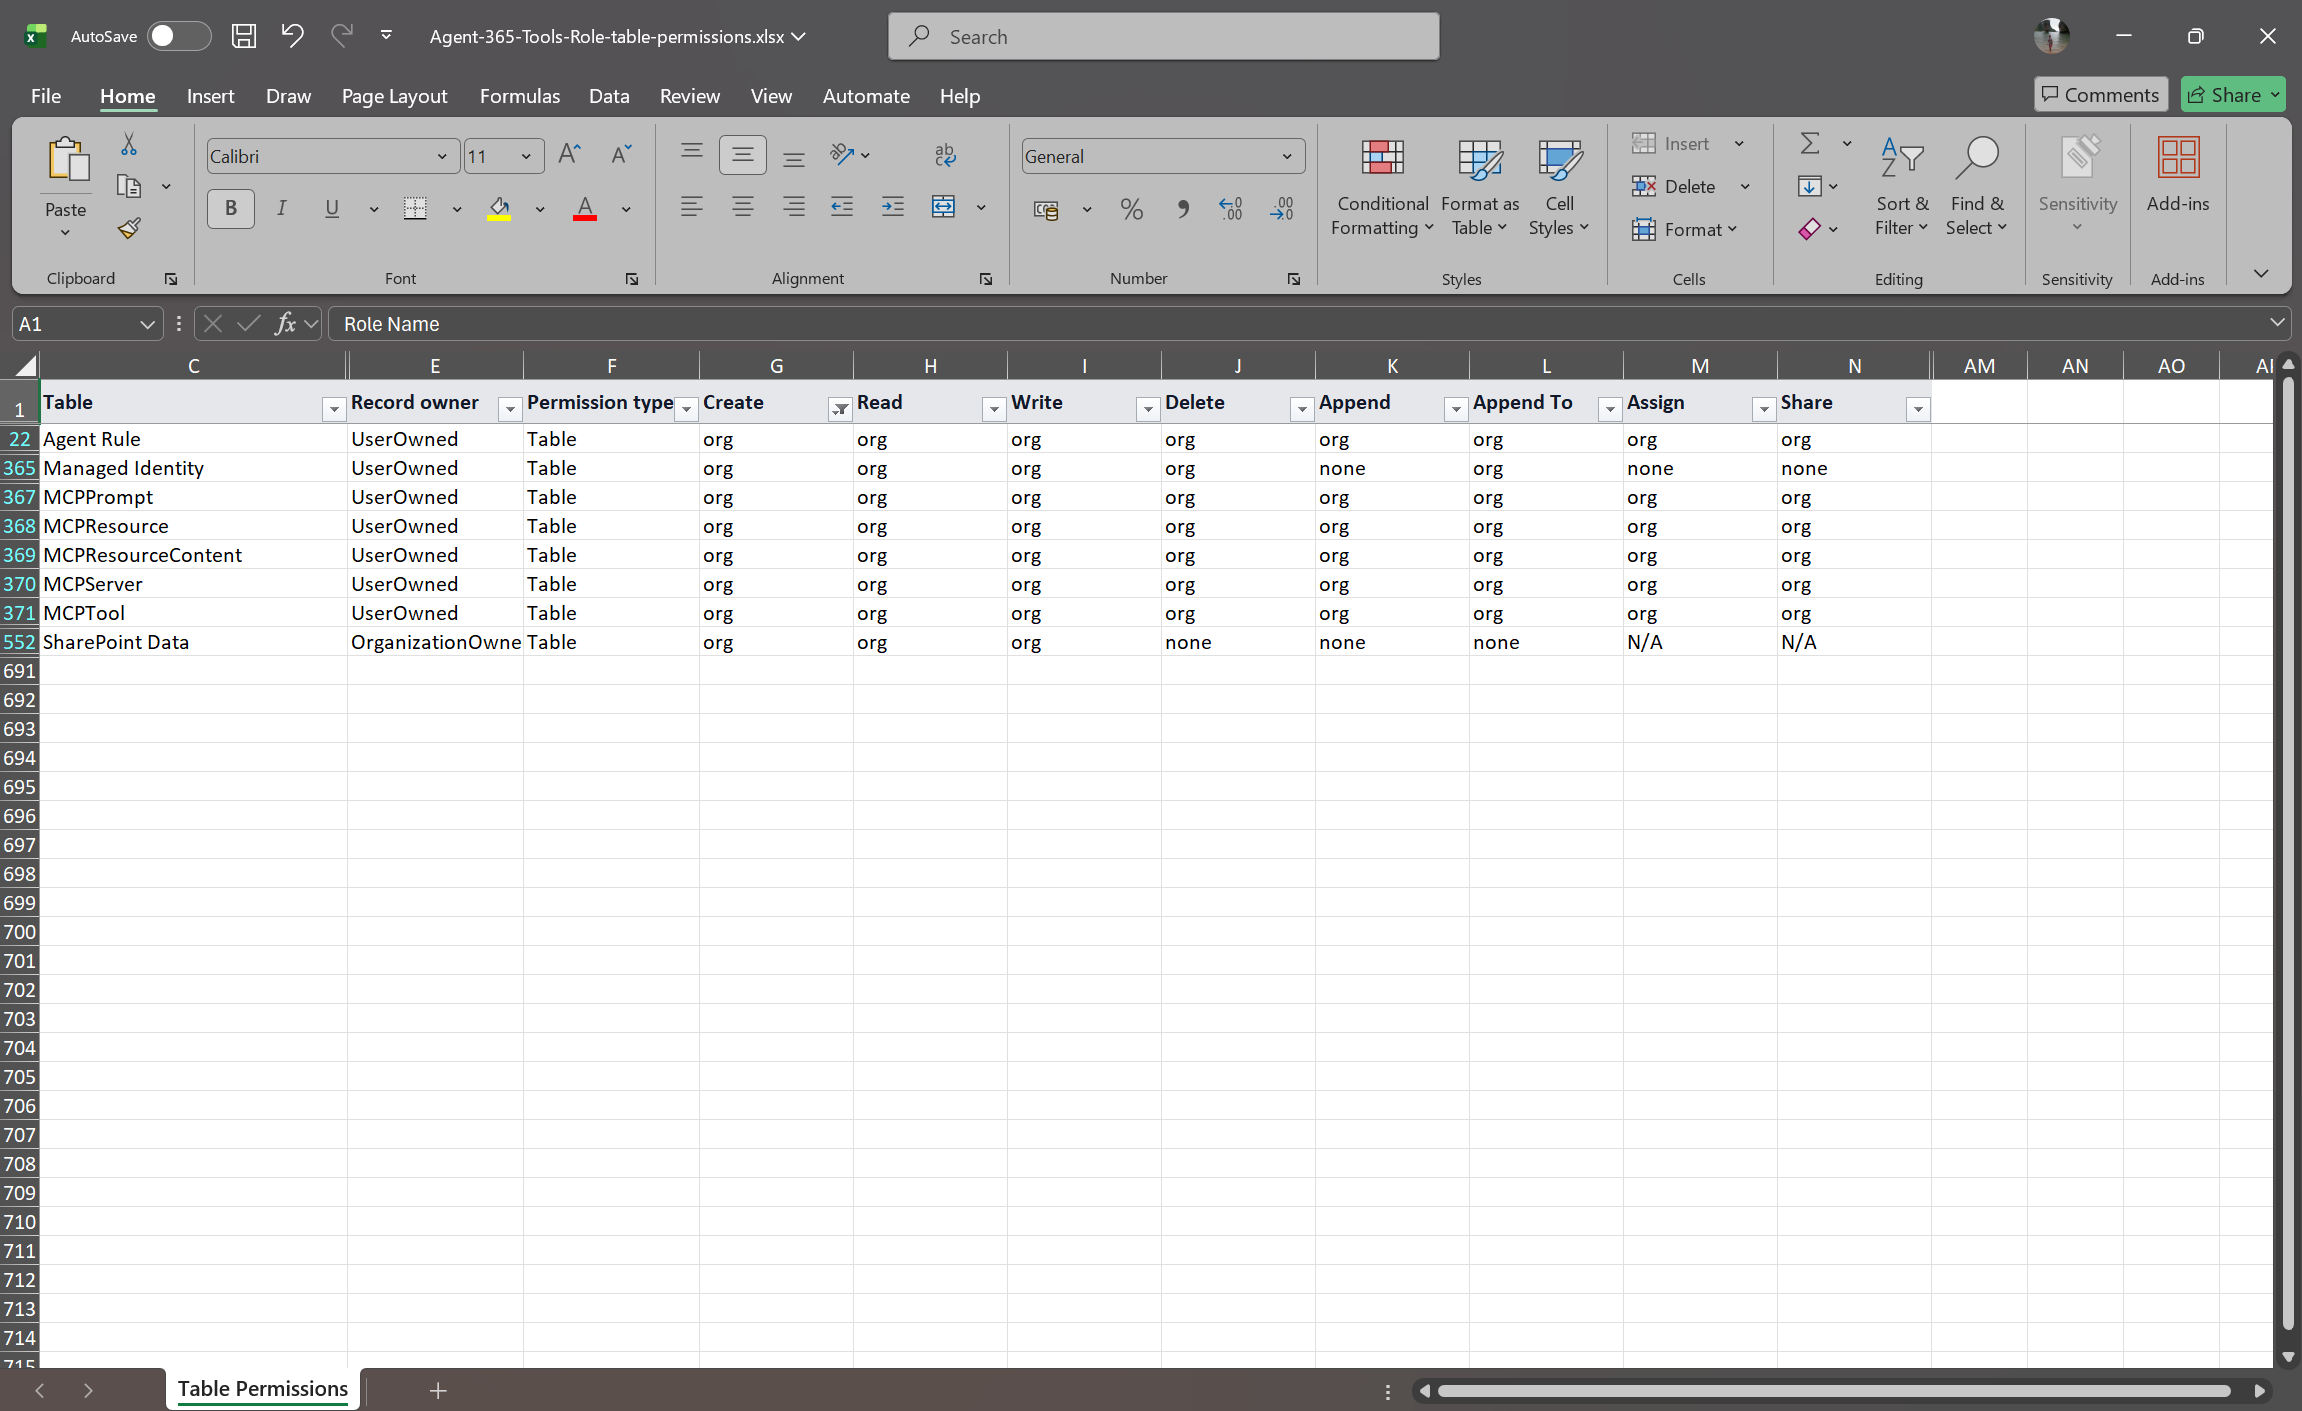
Task: Expand the Name Box dropdown
Action: click(147, 324)
